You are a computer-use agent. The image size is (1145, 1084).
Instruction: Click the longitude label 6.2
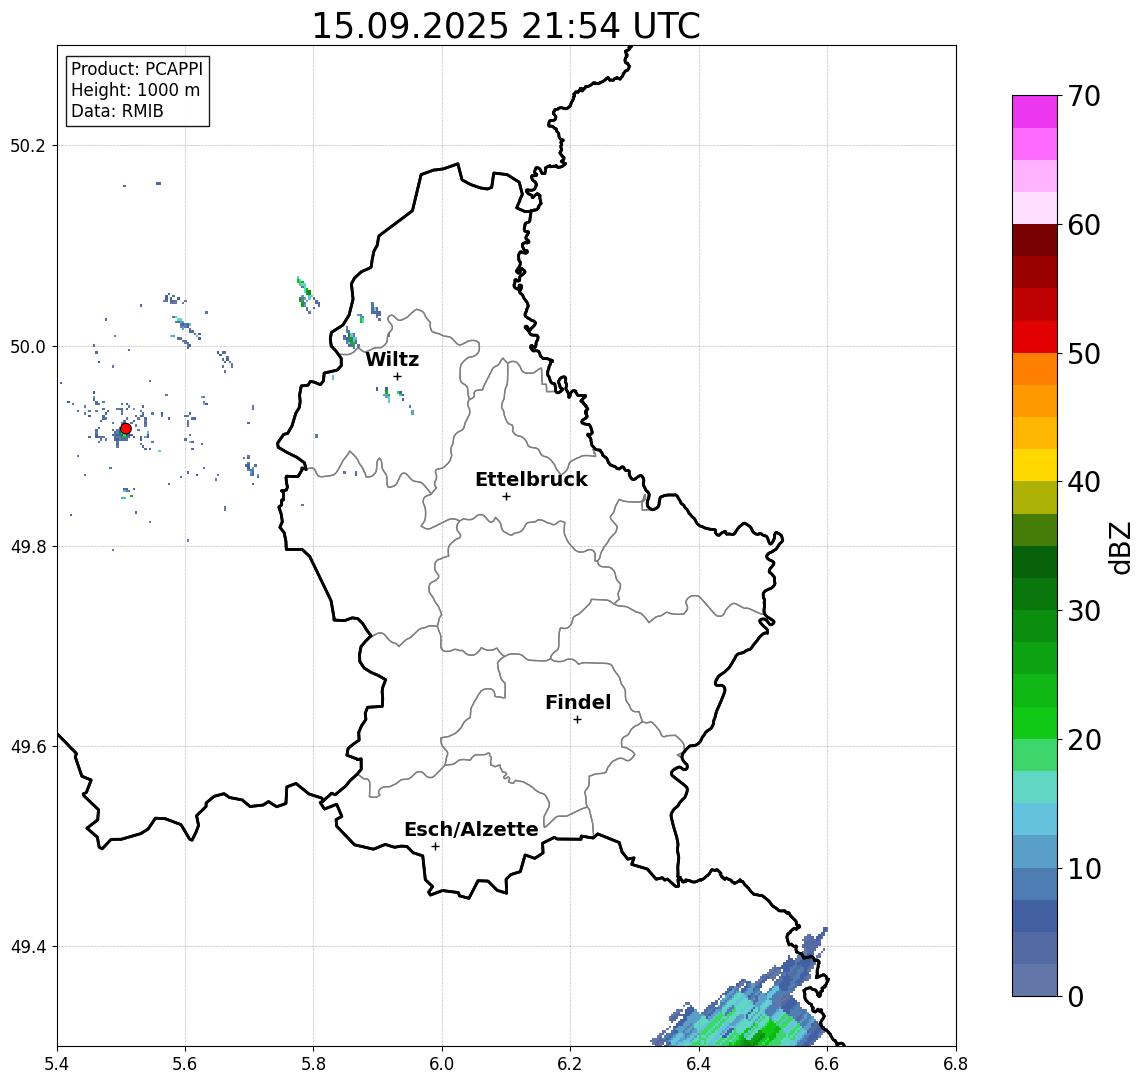pyautogui.click(x=570, y=1064)
